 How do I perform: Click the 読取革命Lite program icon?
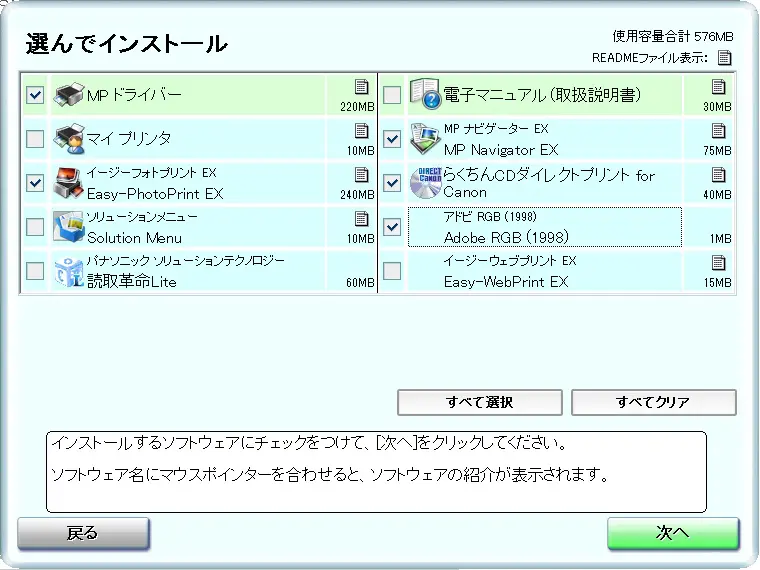69,271
